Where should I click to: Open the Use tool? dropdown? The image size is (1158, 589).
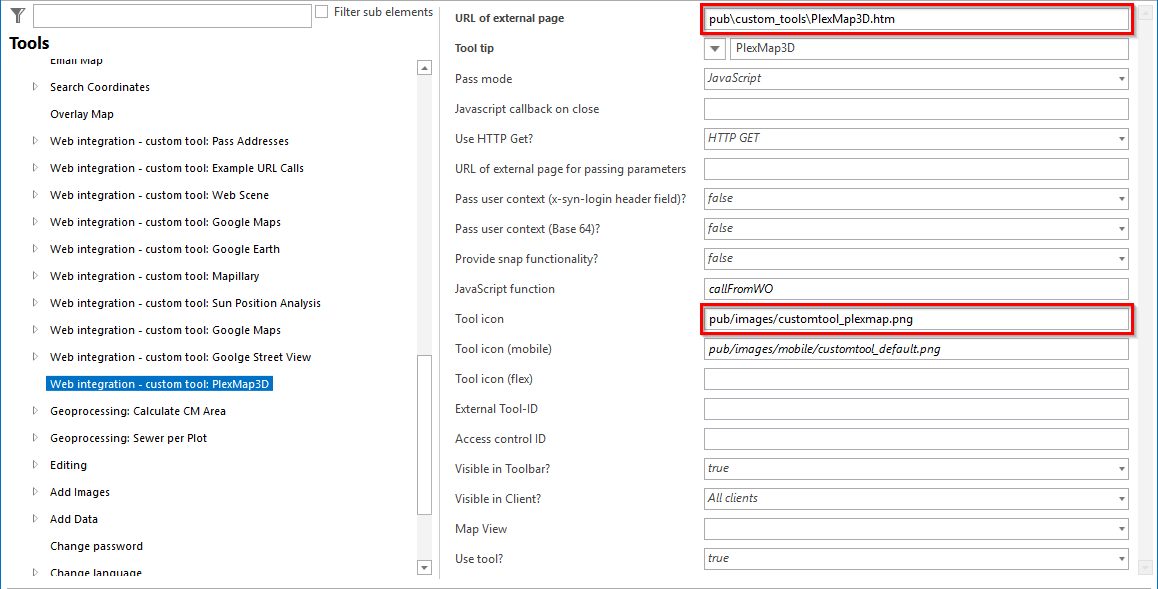(1121, 558)
